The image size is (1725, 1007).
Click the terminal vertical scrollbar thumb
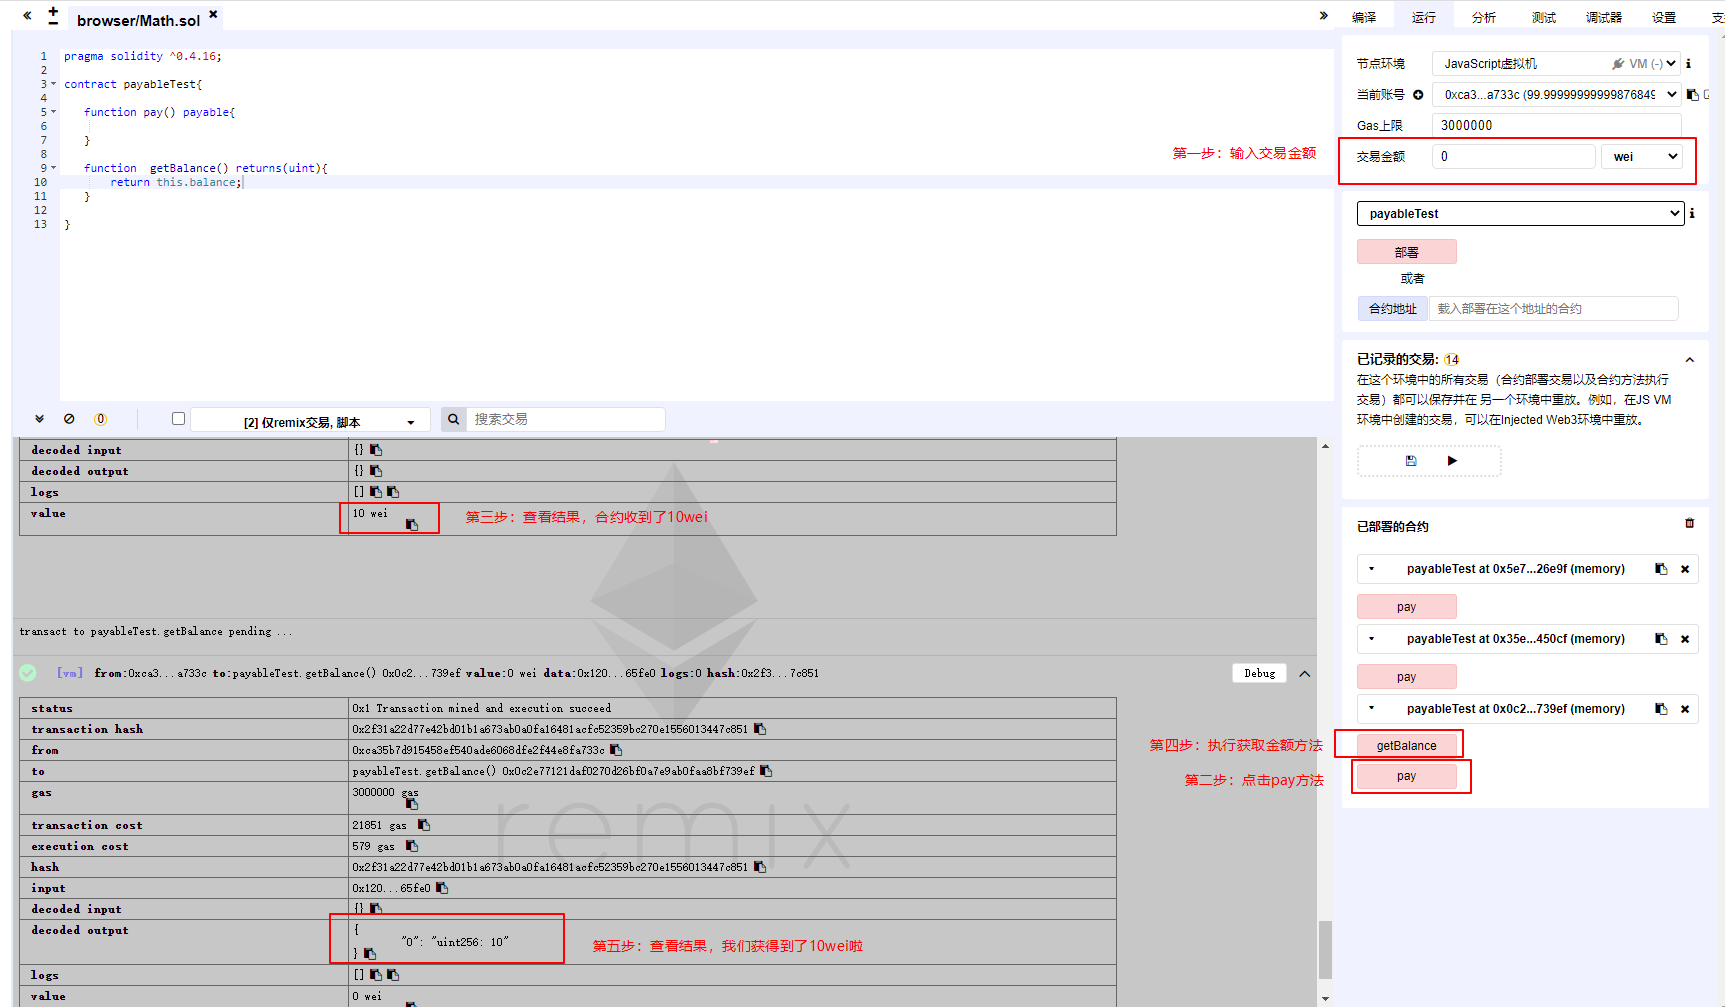[x=1325, y=950]
